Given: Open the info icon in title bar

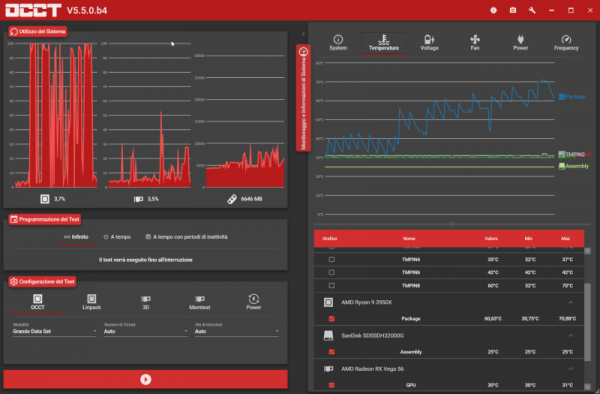Looking at the screenshot, I should (493, 10).
